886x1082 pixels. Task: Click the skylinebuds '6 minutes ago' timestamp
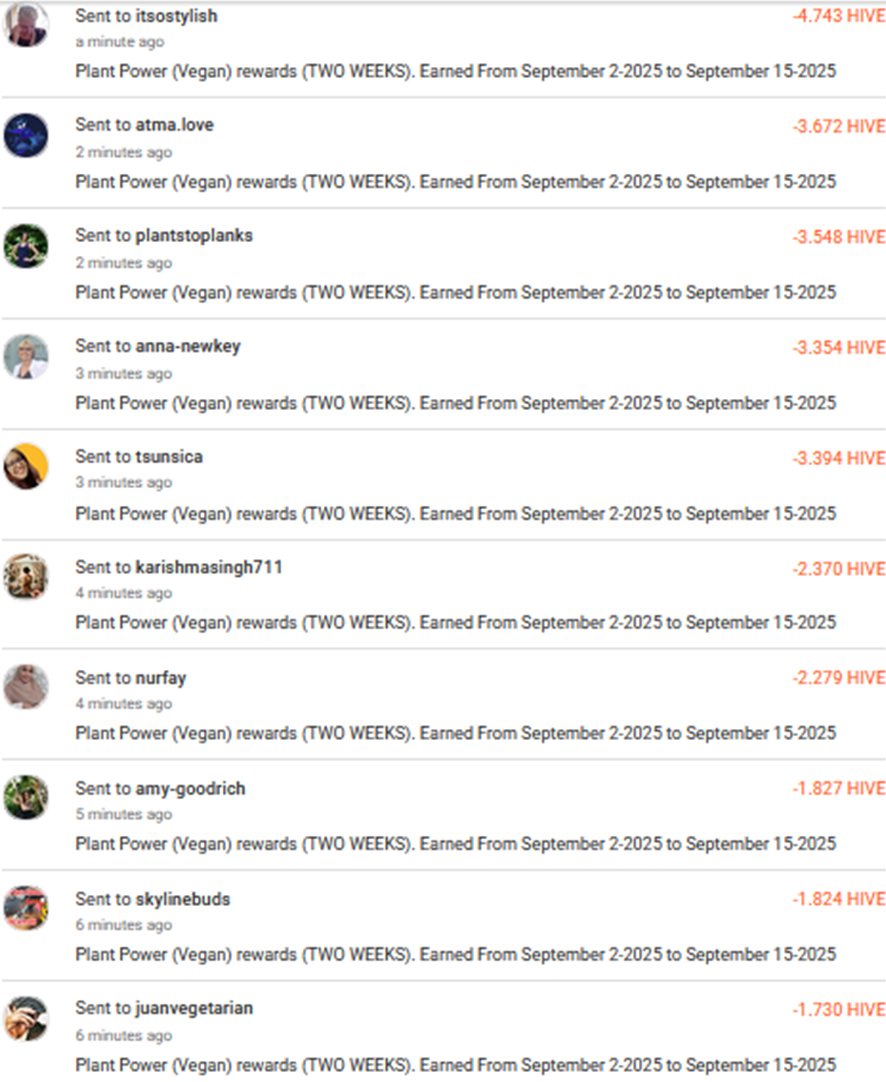click(124, 925)
